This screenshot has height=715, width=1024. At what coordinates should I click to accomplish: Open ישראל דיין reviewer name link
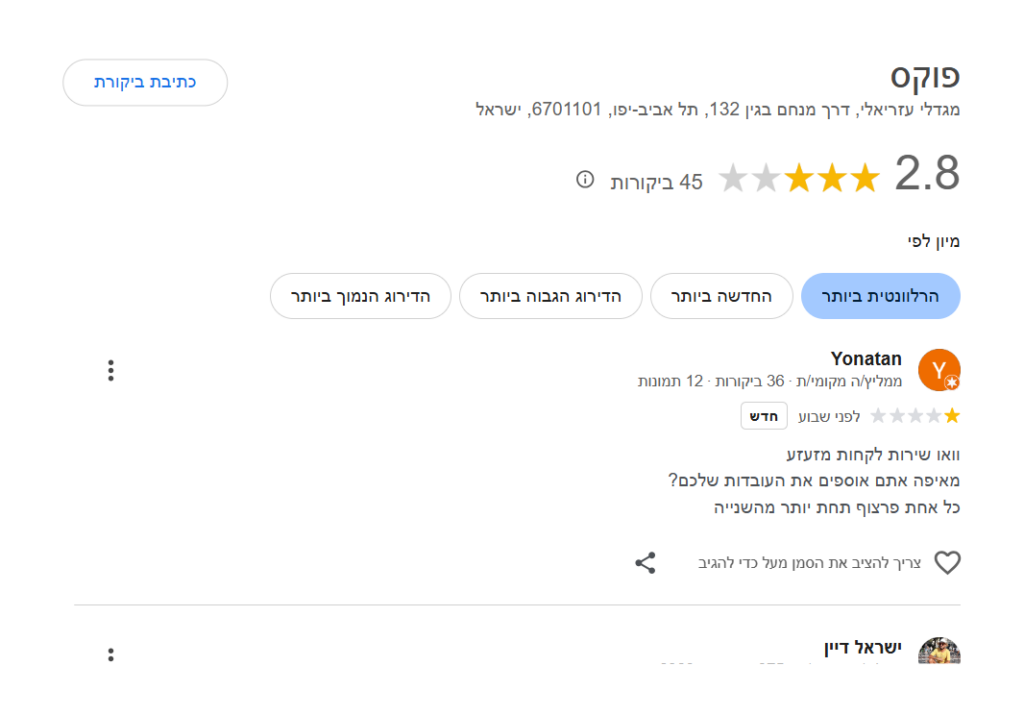tap(863, 648)
